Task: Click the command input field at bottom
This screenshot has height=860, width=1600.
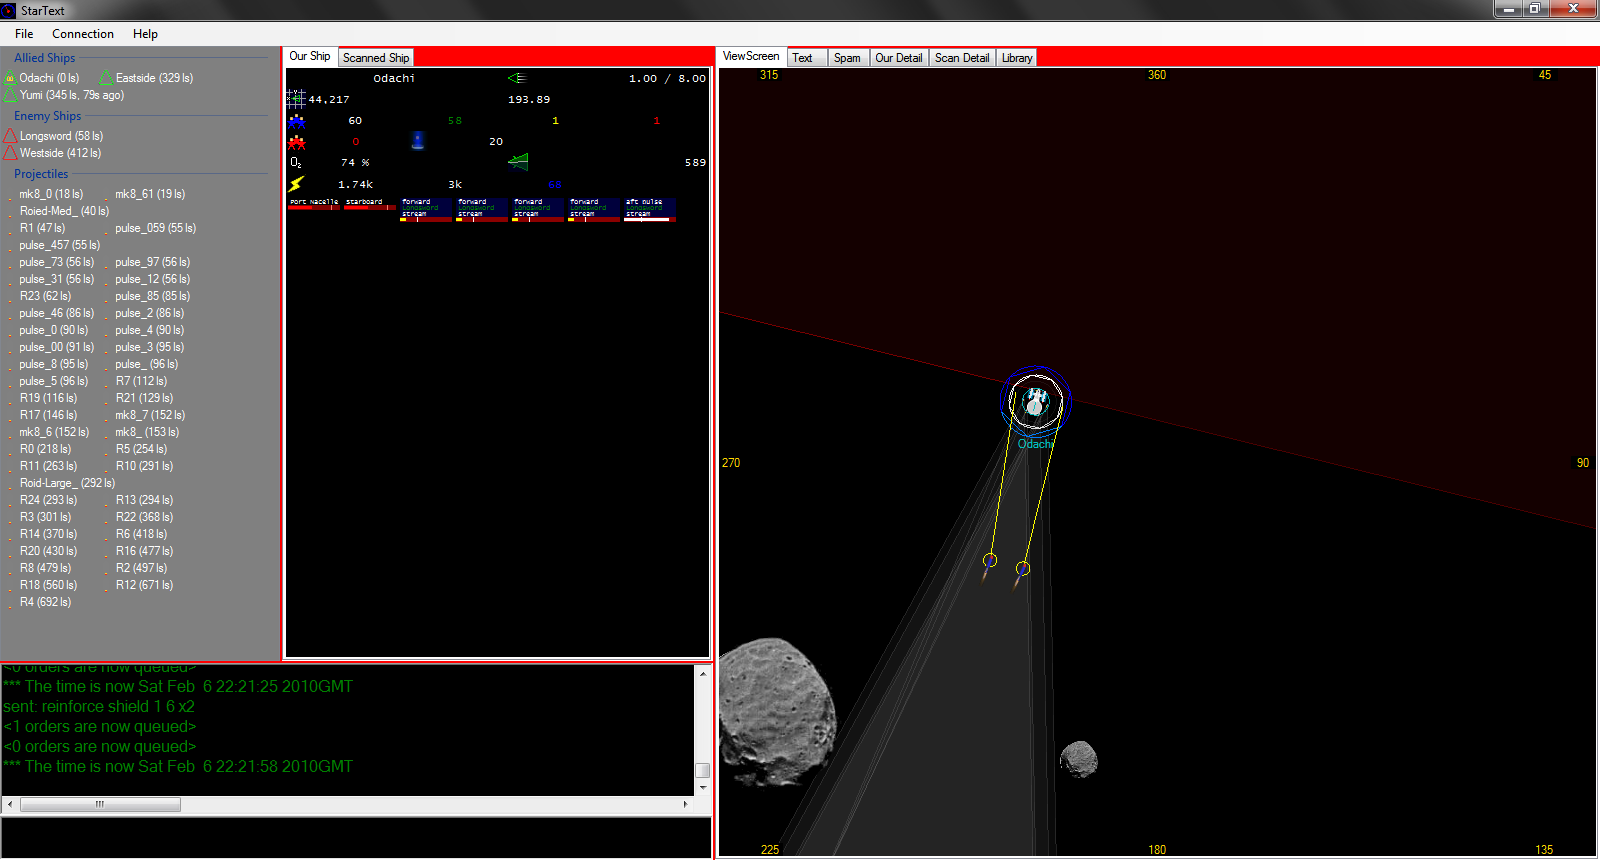Action: pos(356,837)
